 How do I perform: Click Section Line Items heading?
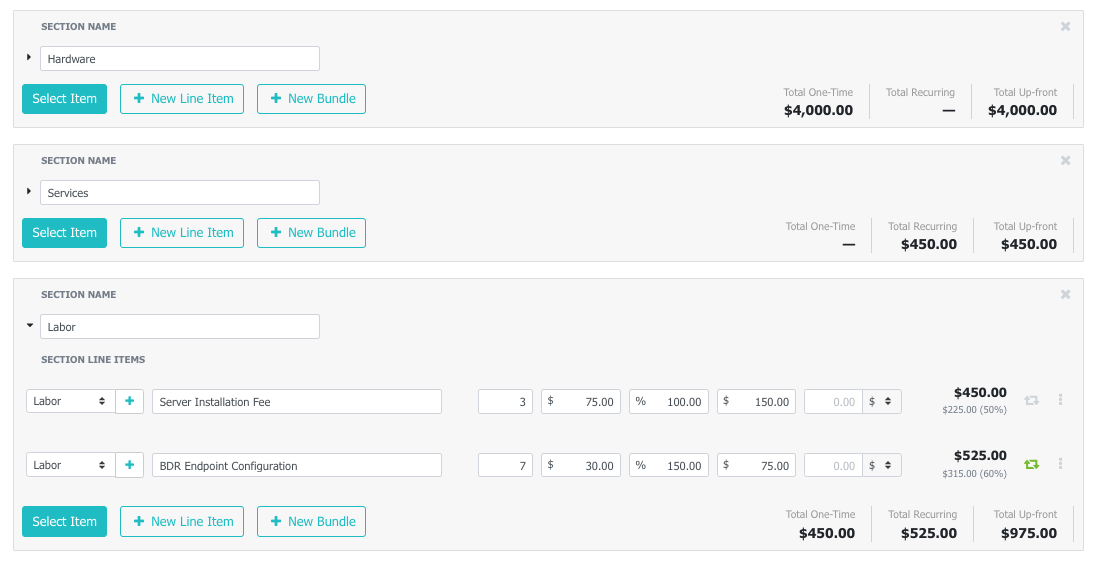point(93,359)
